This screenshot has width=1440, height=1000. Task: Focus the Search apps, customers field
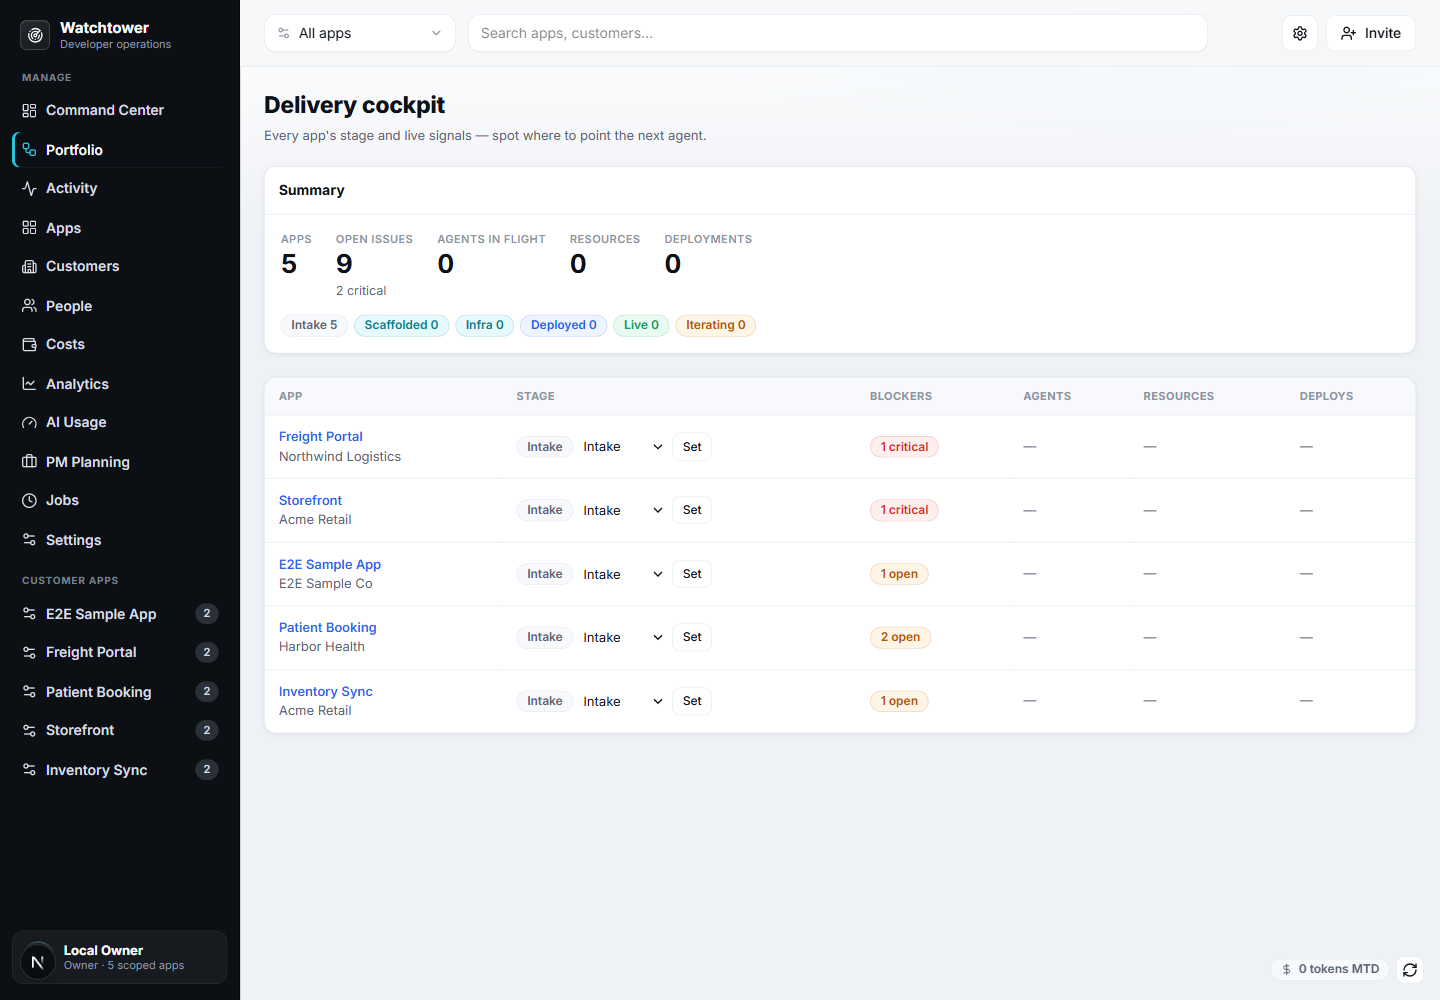[838, 33]
